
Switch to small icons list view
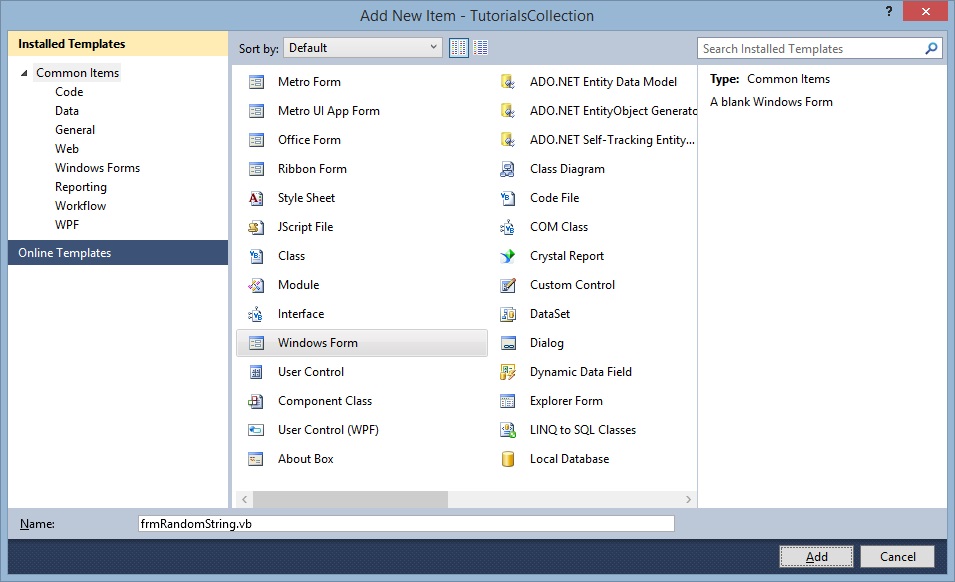pyautogui.click(x=481, y=47)
